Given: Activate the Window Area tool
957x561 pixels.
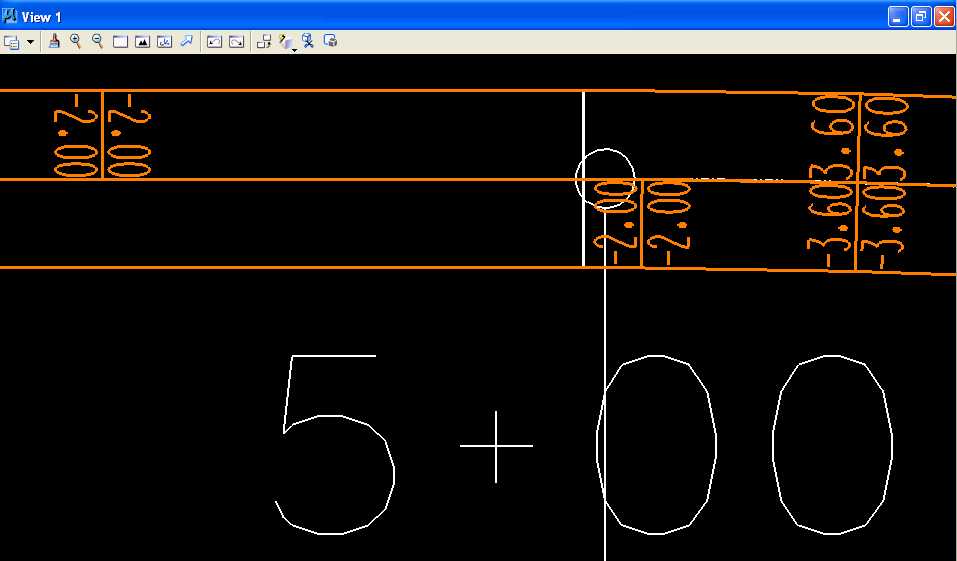Looking at the screenshot, I should coord(120,42).
